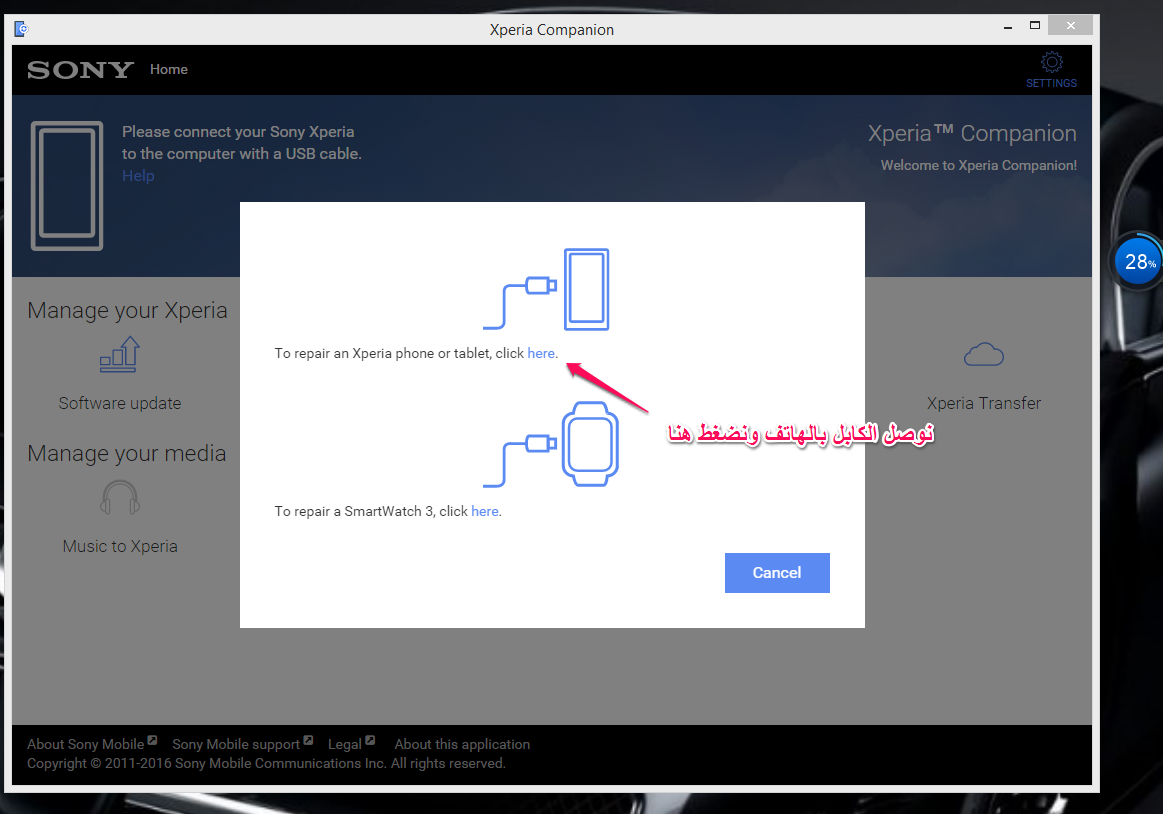Open the Help link under connect message
The width and height of the screenshot is (1163, 814).
pos(138,176)
